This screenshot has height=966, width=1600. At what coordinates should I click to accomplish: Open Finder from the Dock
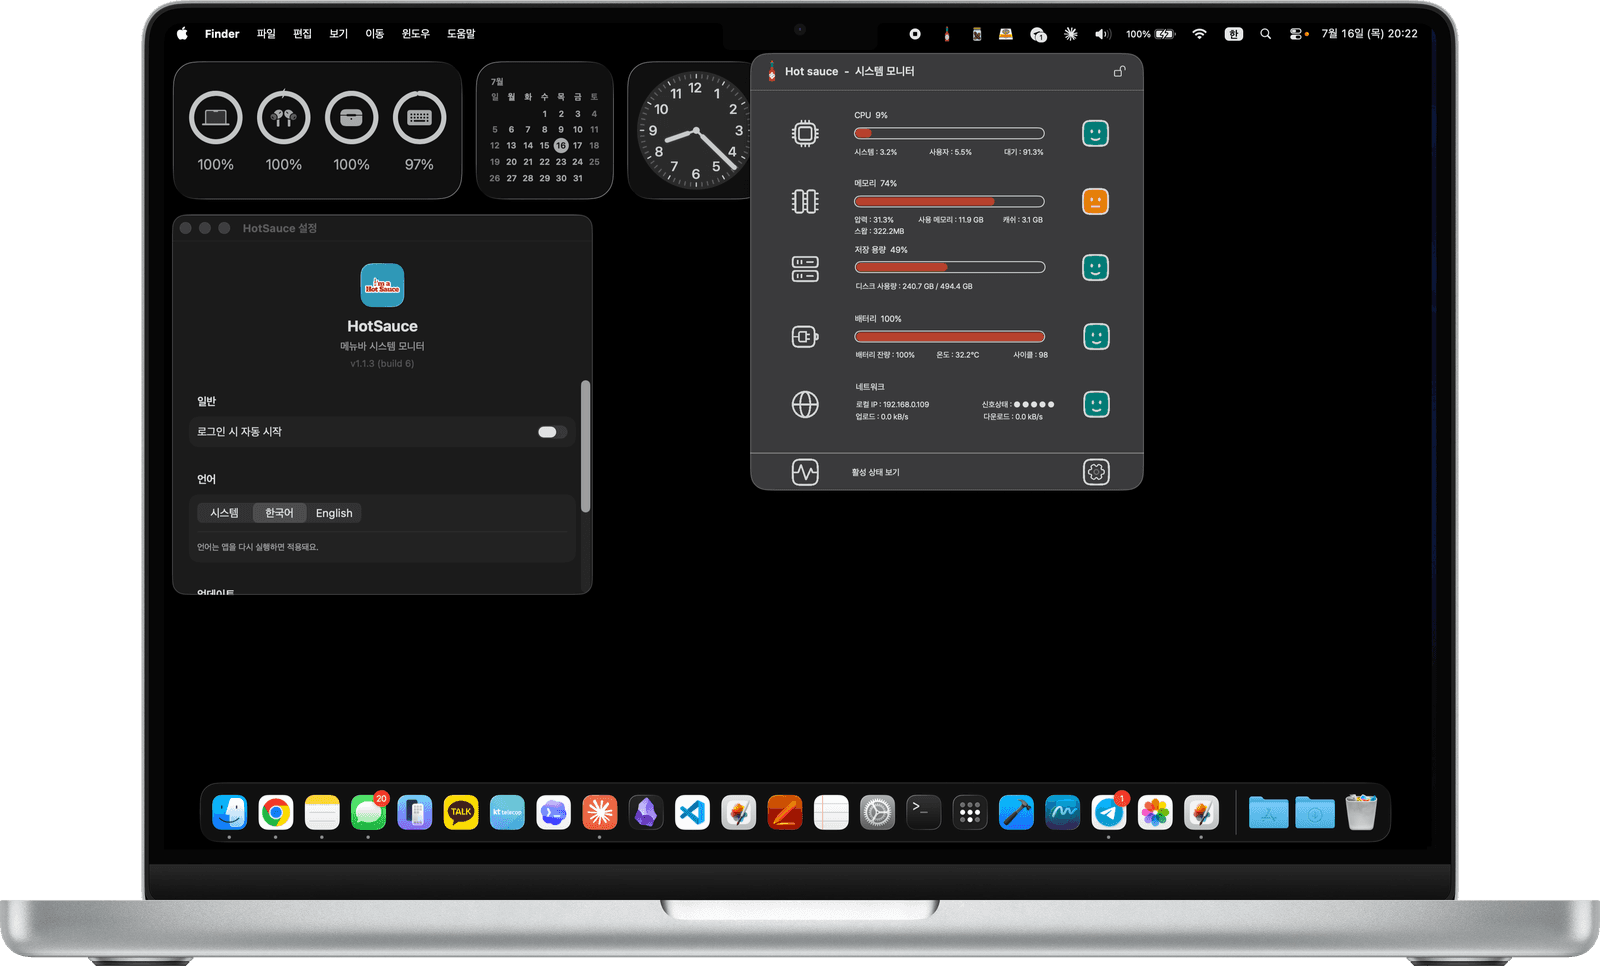230,812
